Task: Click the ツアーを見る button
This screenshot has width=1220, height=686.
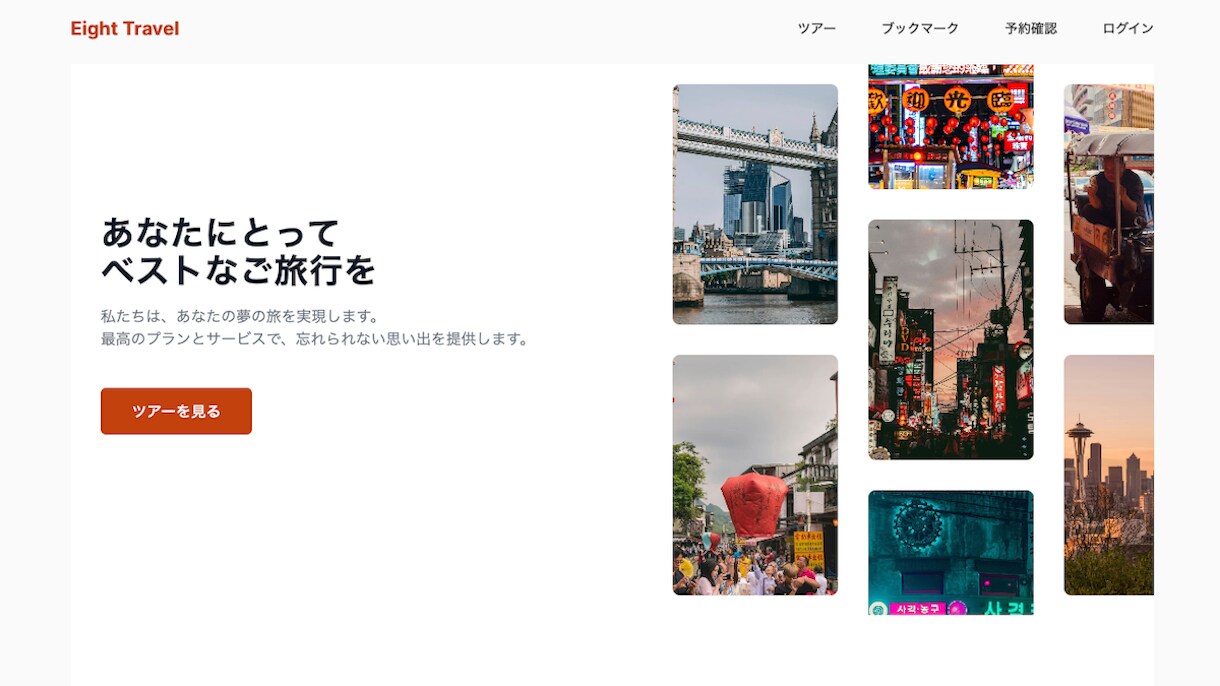Action: 176,411
